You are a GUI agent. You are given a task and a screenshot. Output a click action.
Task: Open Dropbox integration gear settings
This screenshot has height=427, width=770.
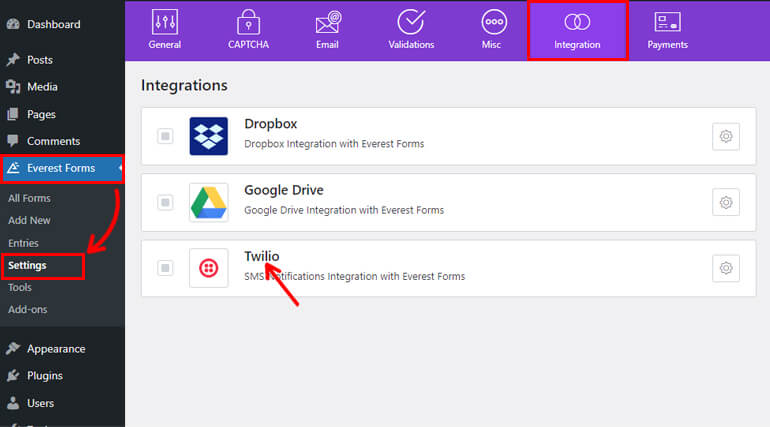[x=726, y=136]
